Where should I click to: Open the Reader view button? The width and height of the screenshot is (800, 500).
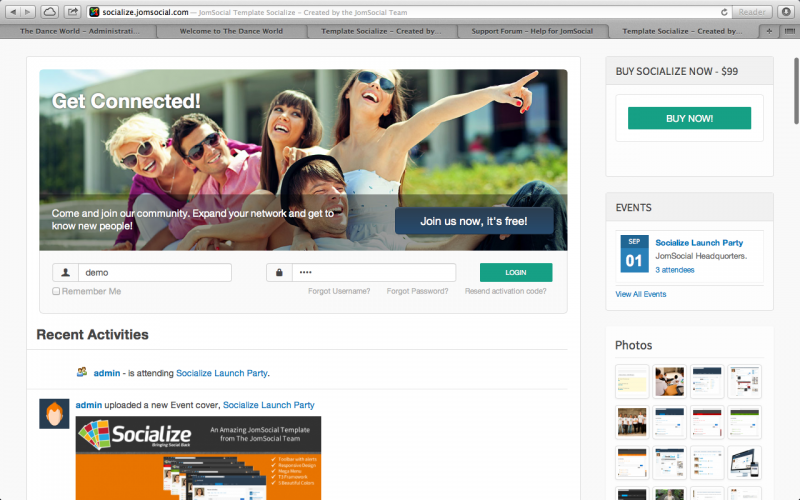coord(752,12)
